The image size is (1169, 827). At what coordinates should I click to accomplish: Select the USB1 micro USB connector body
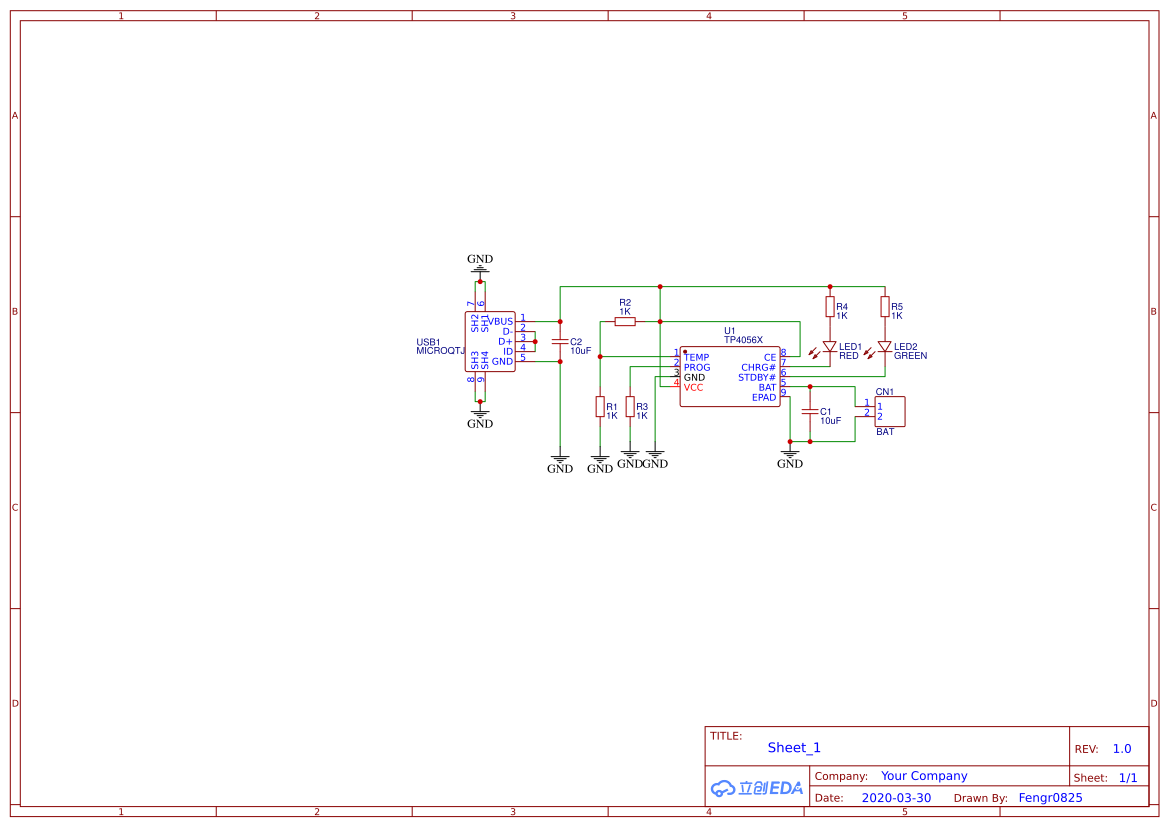[x=492, y=341]
